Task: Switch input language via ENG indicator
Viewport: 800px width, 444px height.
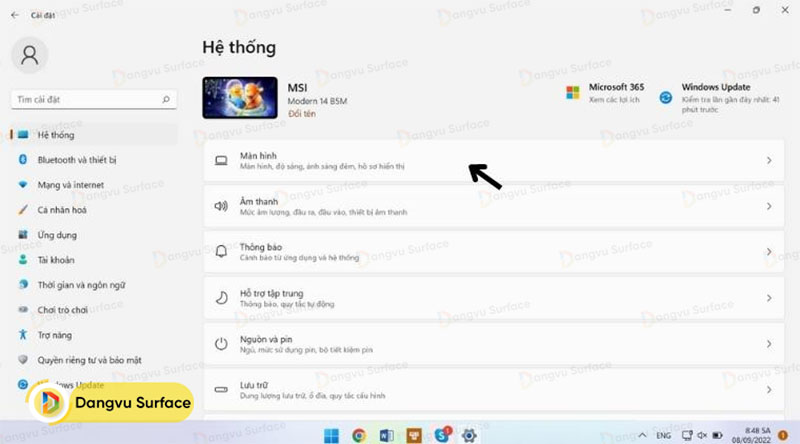Action: point(663,435)
